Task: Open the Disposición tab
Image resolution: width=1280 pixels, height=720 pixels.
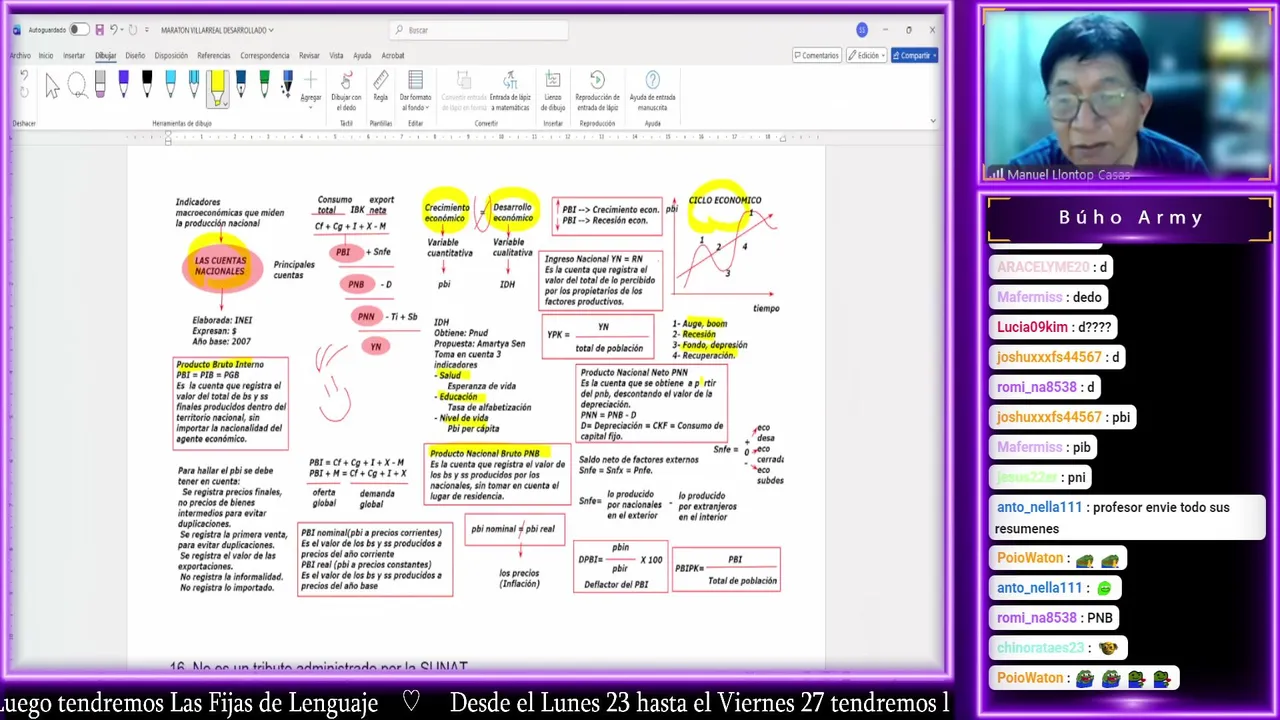Action: click(x=171, y=56)
